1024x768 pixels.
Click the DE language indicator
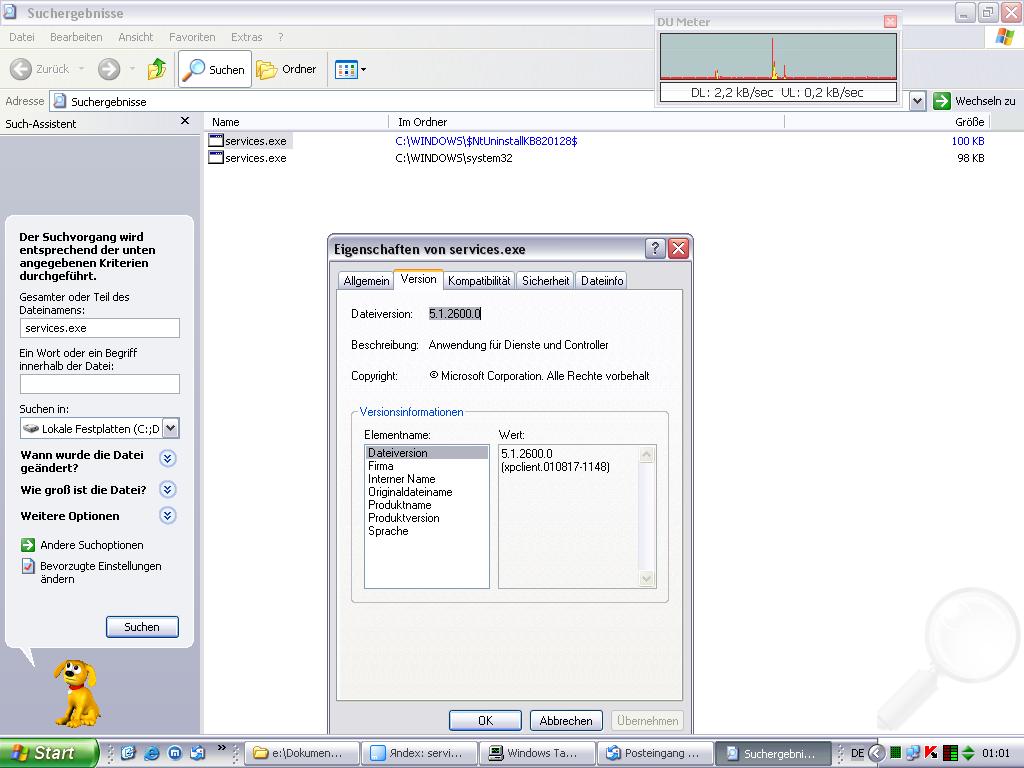857,753
